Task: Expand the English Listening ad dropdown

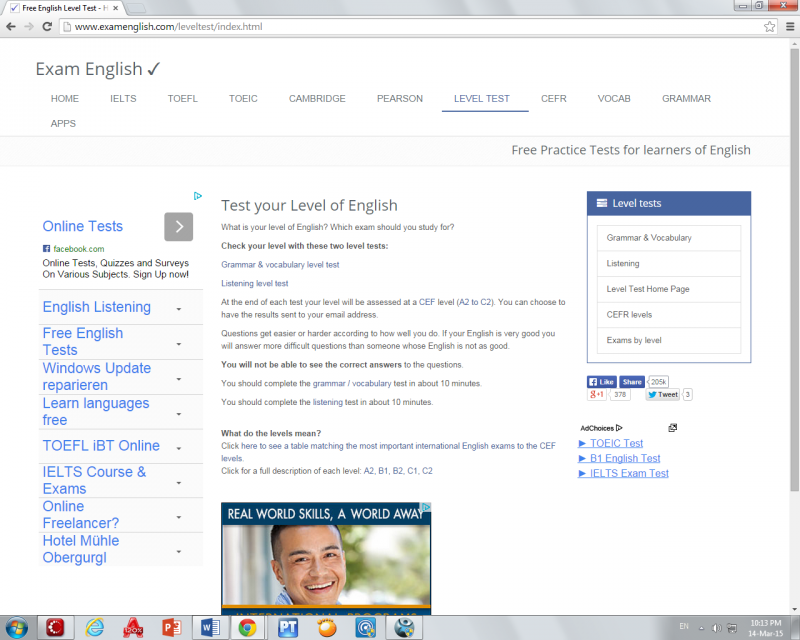Action: point(179,309)
